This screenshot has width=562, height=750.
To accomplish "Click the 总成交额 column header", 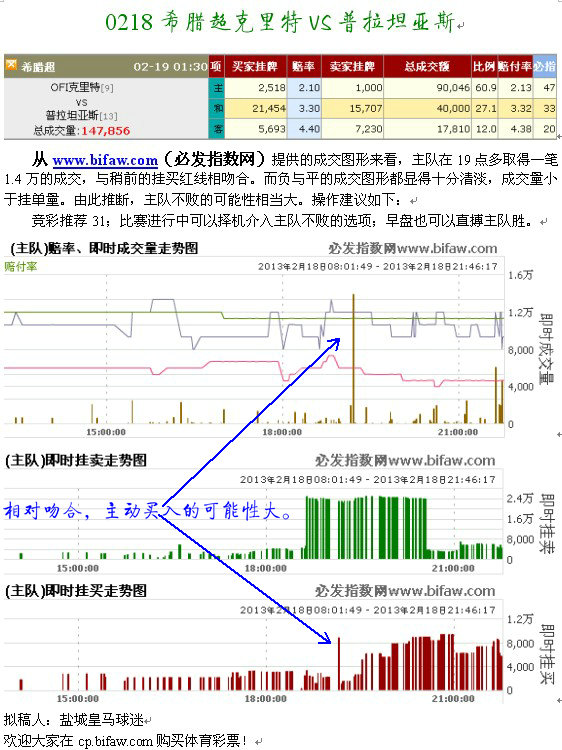I will (427, 66).
